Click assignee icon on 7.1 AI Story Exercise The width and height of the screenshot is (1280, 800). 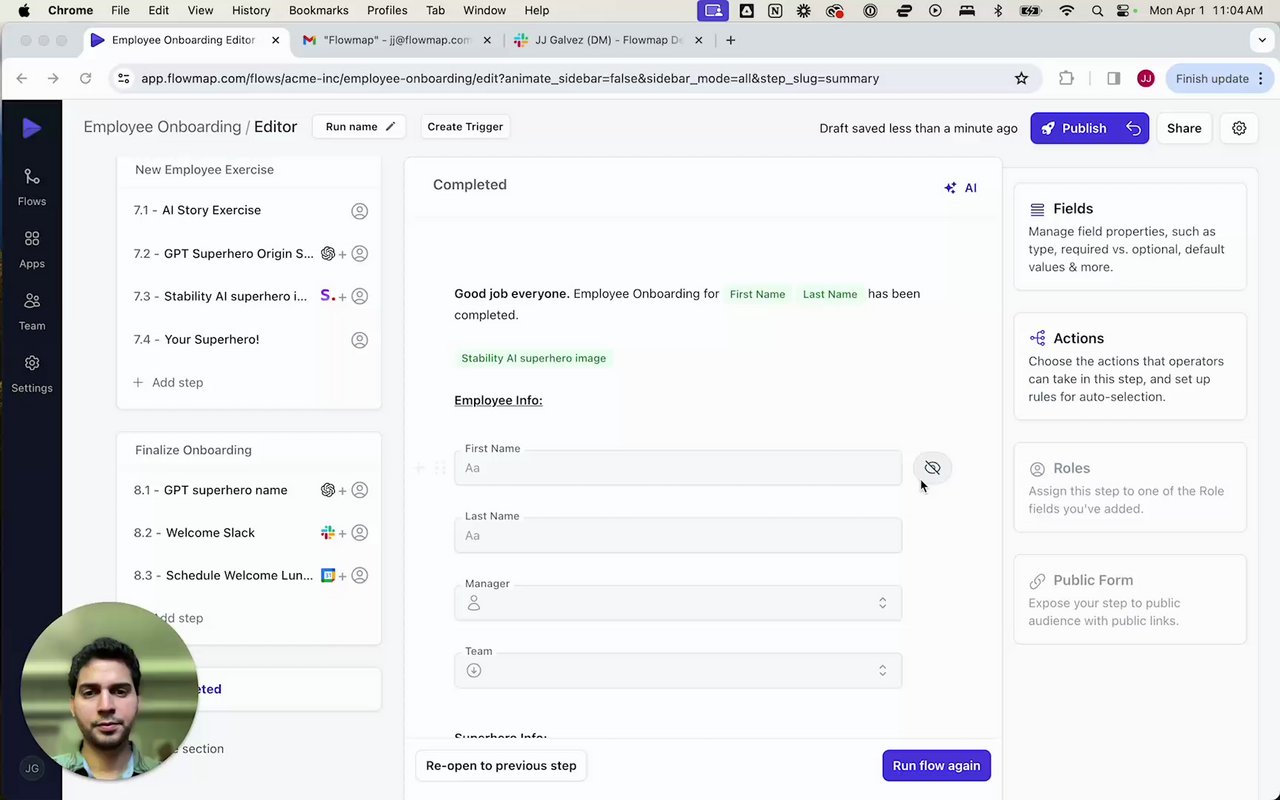[359, 211]
